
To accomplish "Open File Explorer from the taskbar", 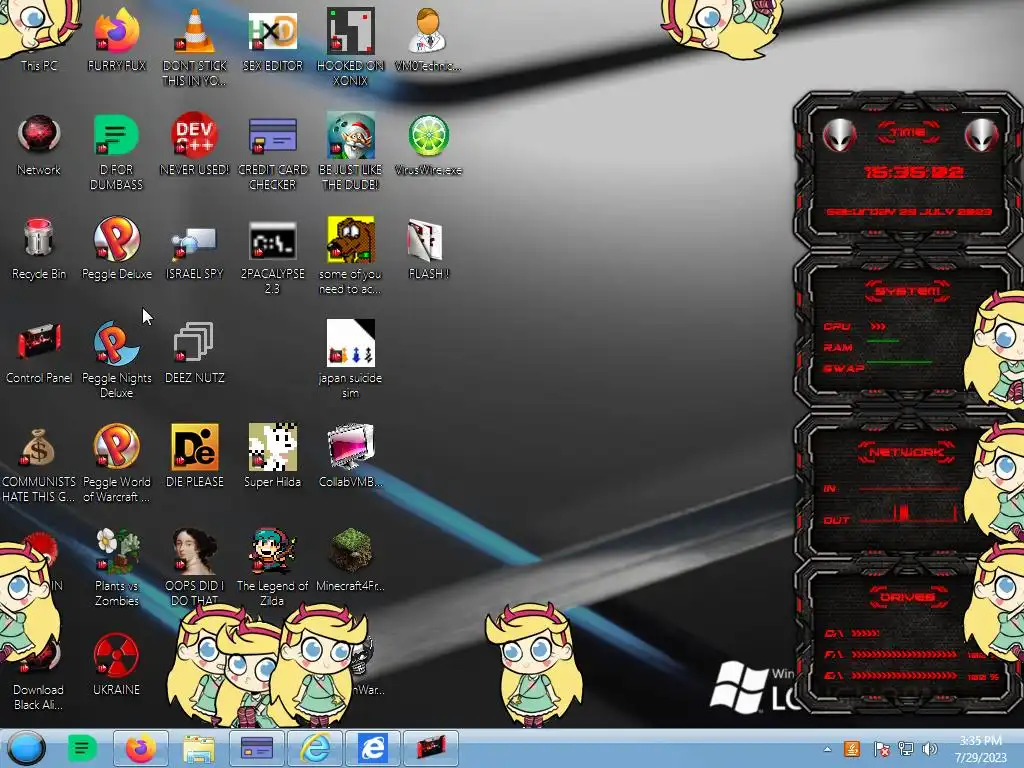I will 199,748.
